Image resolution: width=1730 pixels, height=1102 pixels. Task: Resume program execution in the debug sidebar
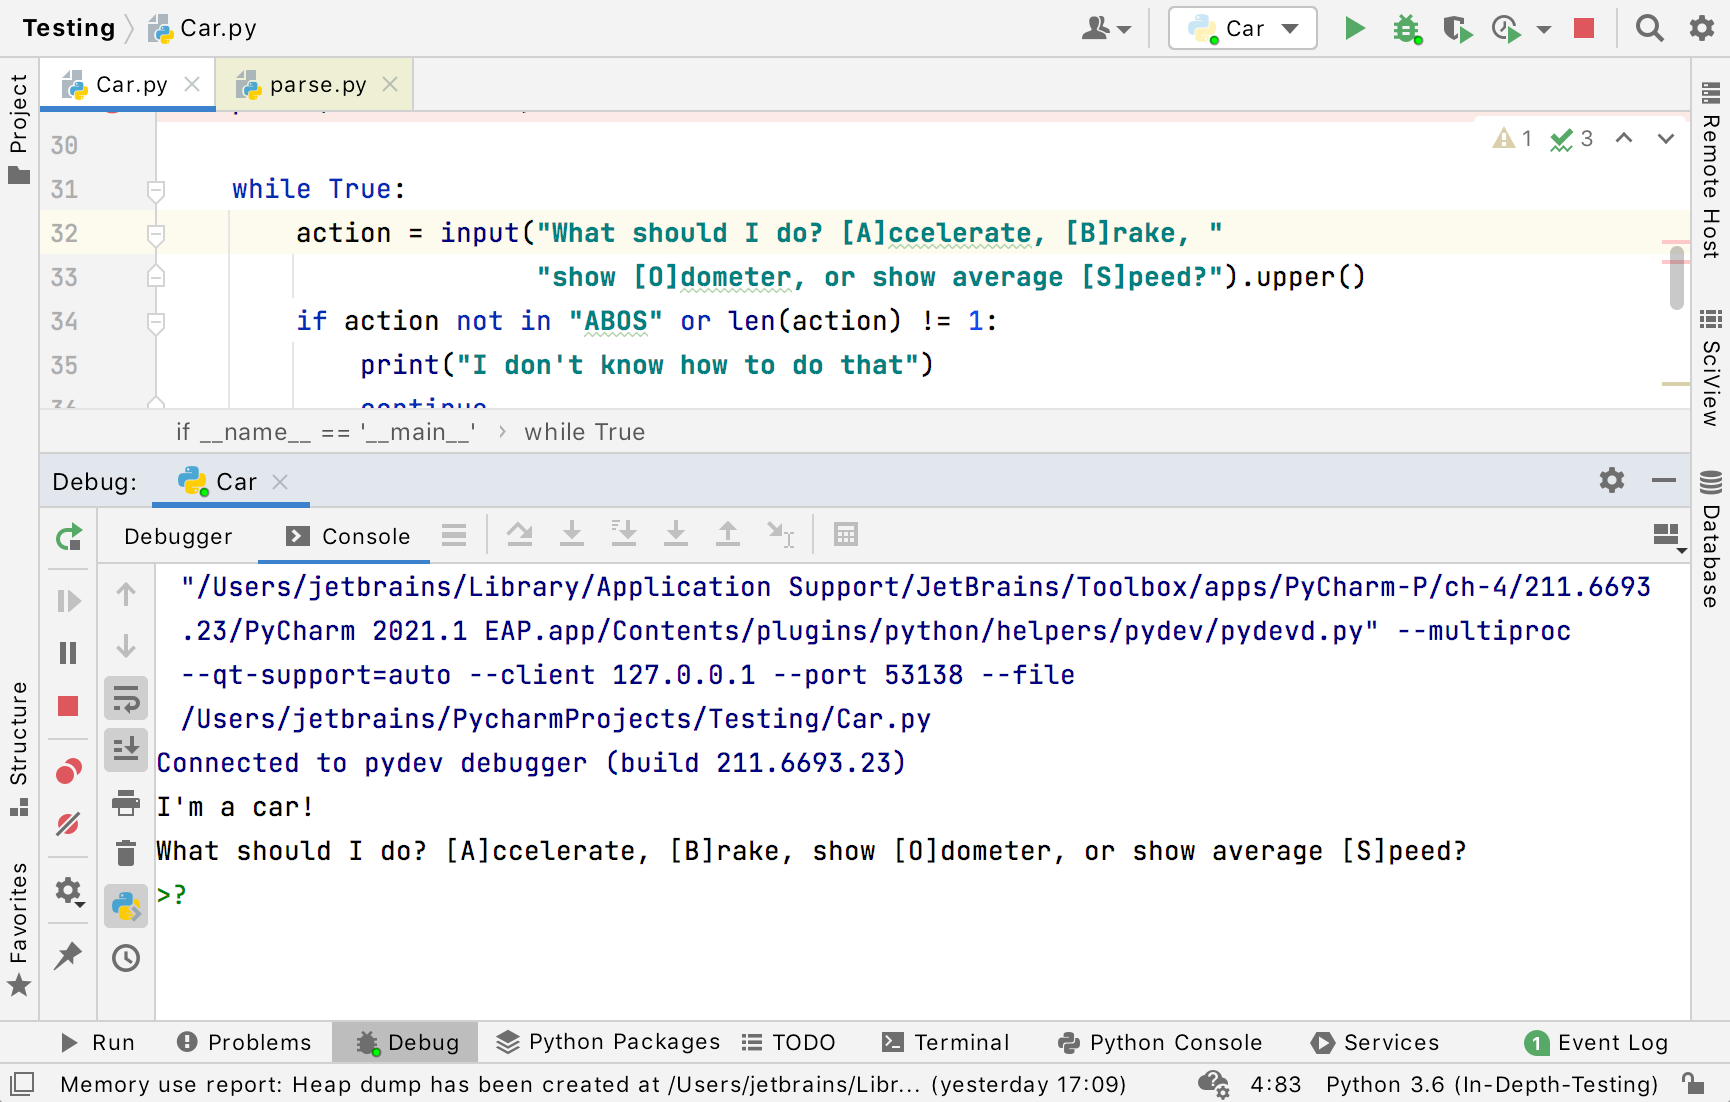click(68, 600)
